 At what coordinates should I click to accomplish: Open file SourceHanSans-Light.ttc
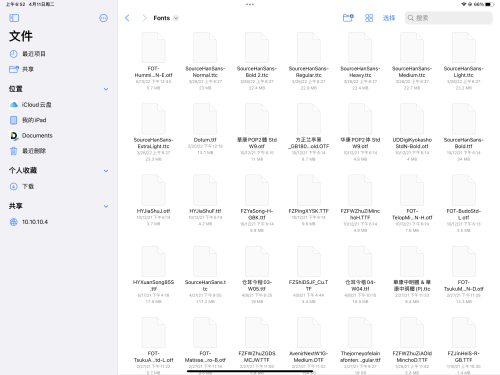(x=463, y=61)
